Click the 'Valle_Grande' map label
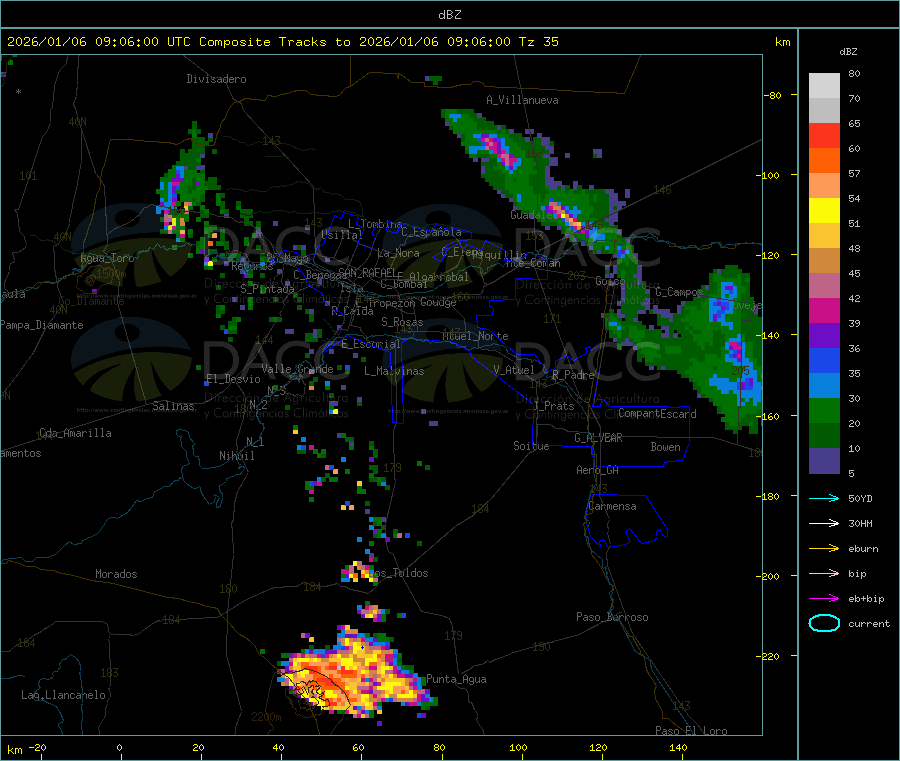This screenshot has width=900, height=761. point(297,369)
